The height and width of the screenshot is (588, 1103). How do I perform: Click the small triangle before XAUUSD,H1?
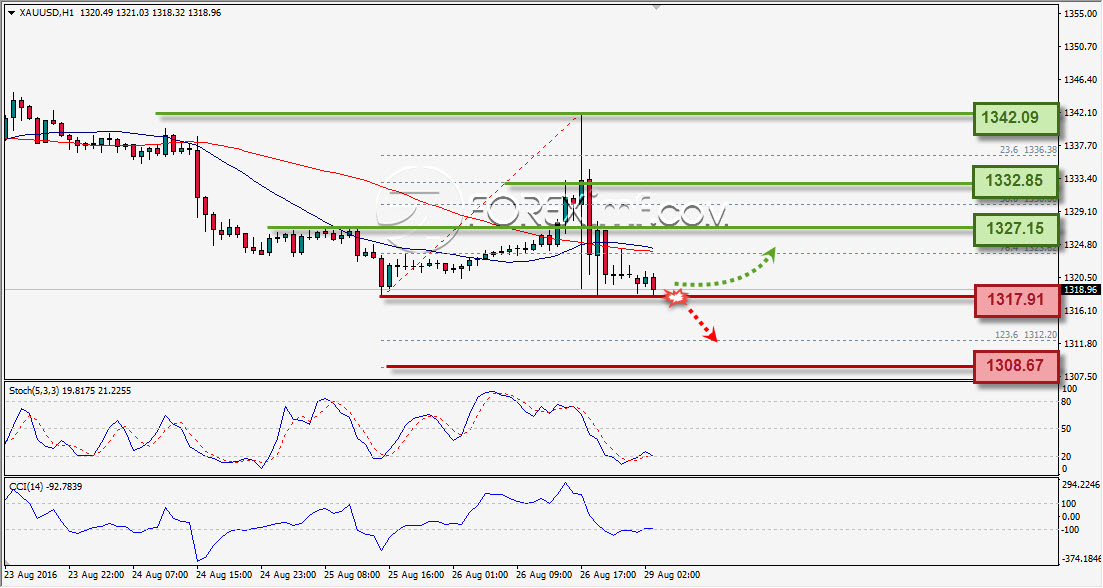[x=11, y=13]
